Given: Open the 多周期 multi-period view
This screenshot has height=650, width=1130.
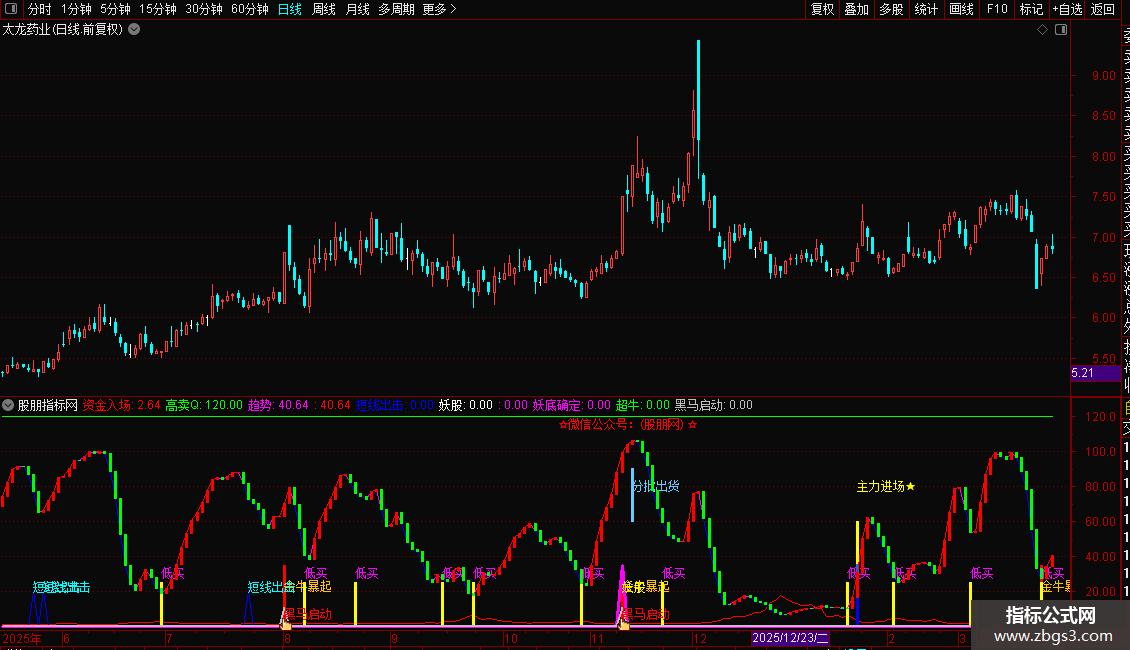Looking at the screenshot, I should coord(396,9).
